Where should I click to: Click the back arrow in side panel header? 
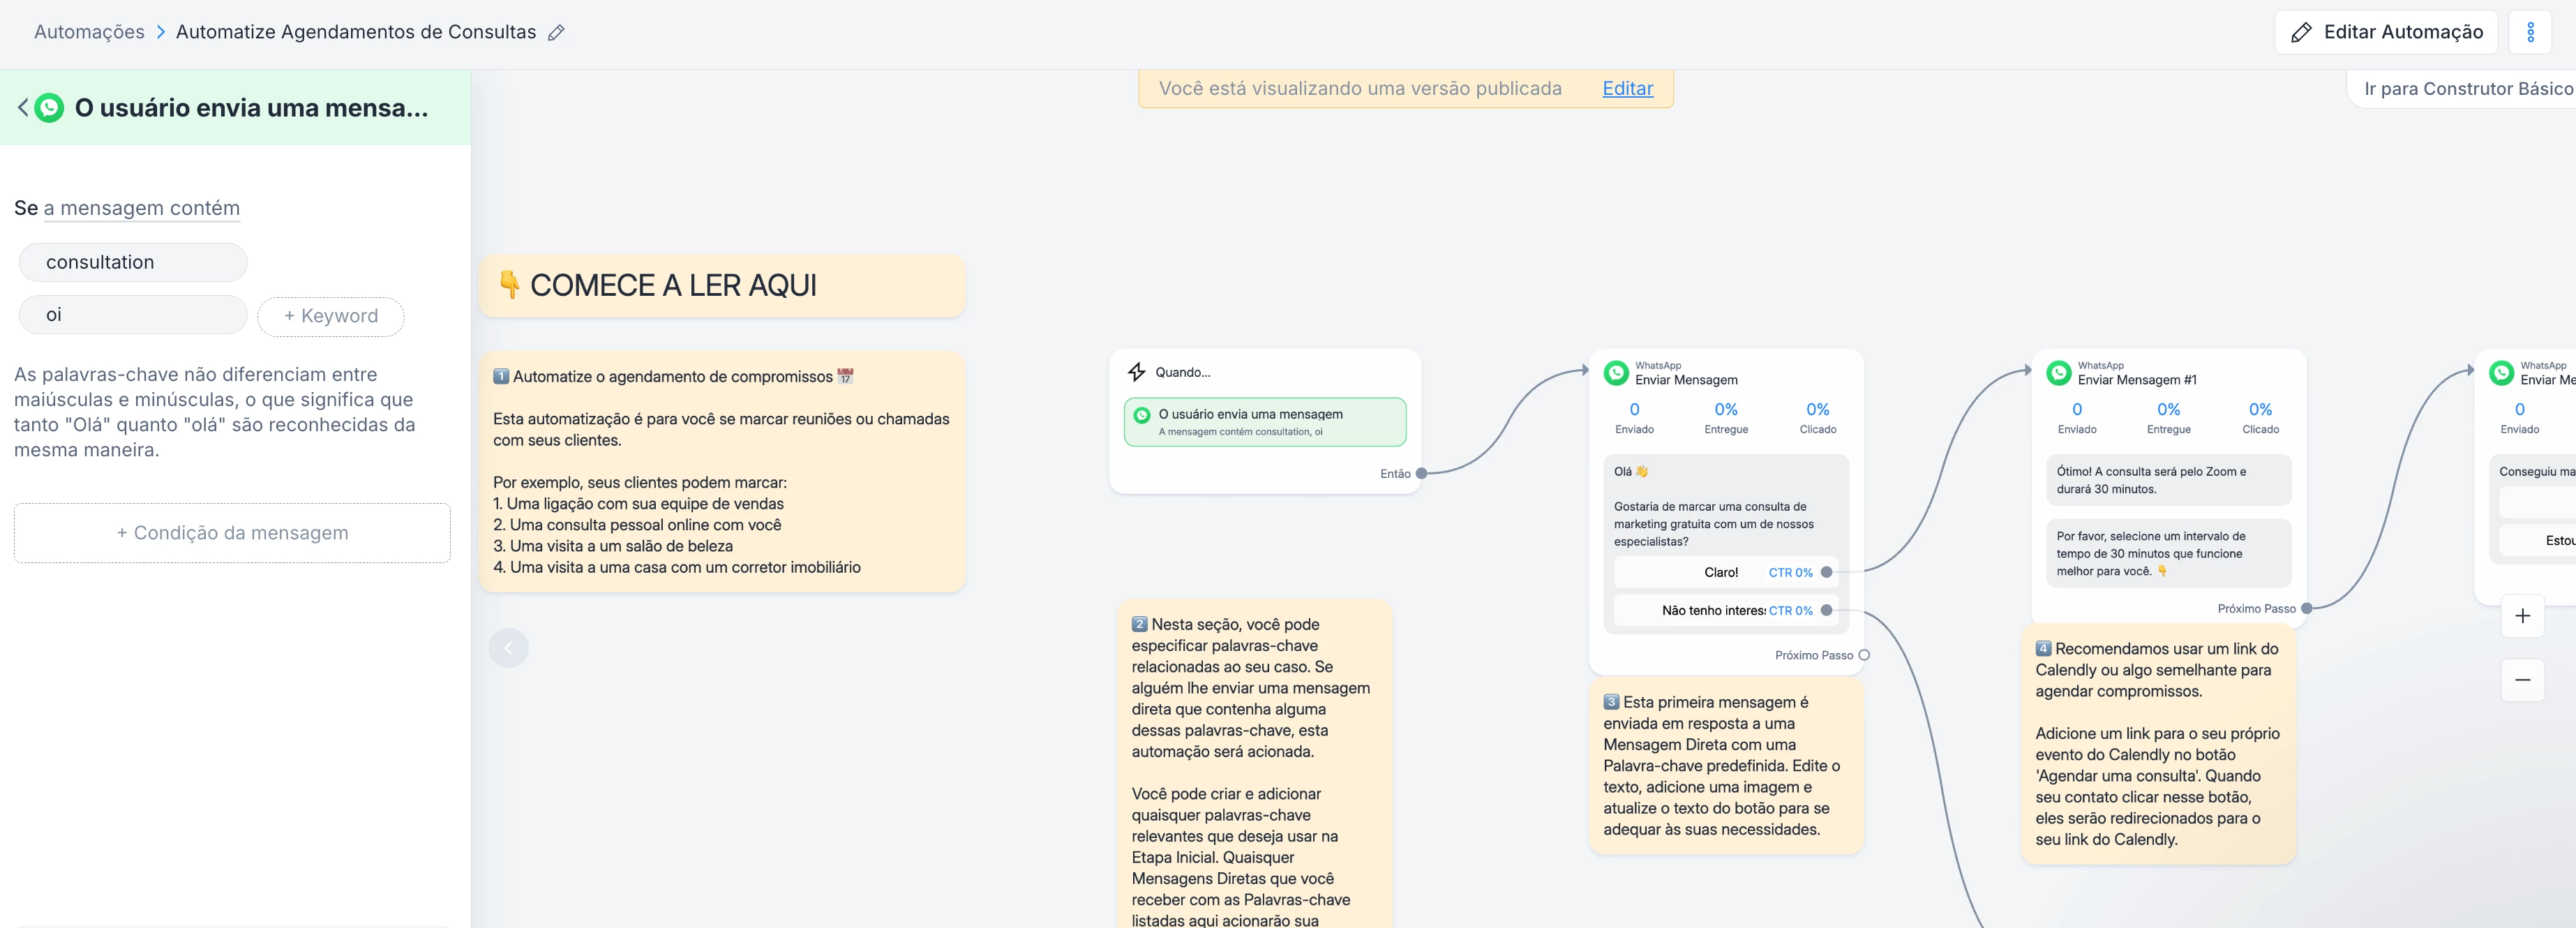(23, 107)
